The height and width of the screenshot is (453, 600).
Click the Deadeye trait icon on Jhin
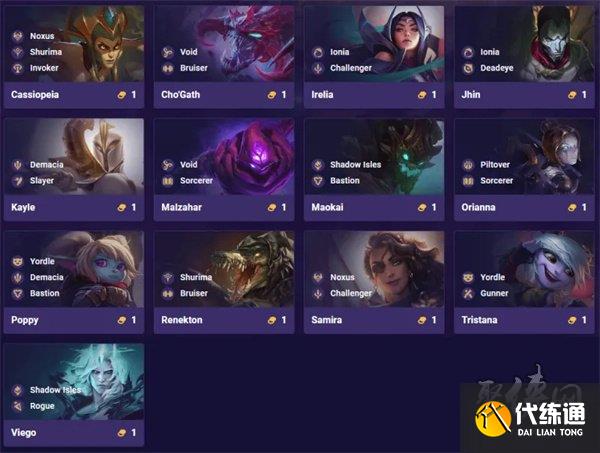click(468, 68)
